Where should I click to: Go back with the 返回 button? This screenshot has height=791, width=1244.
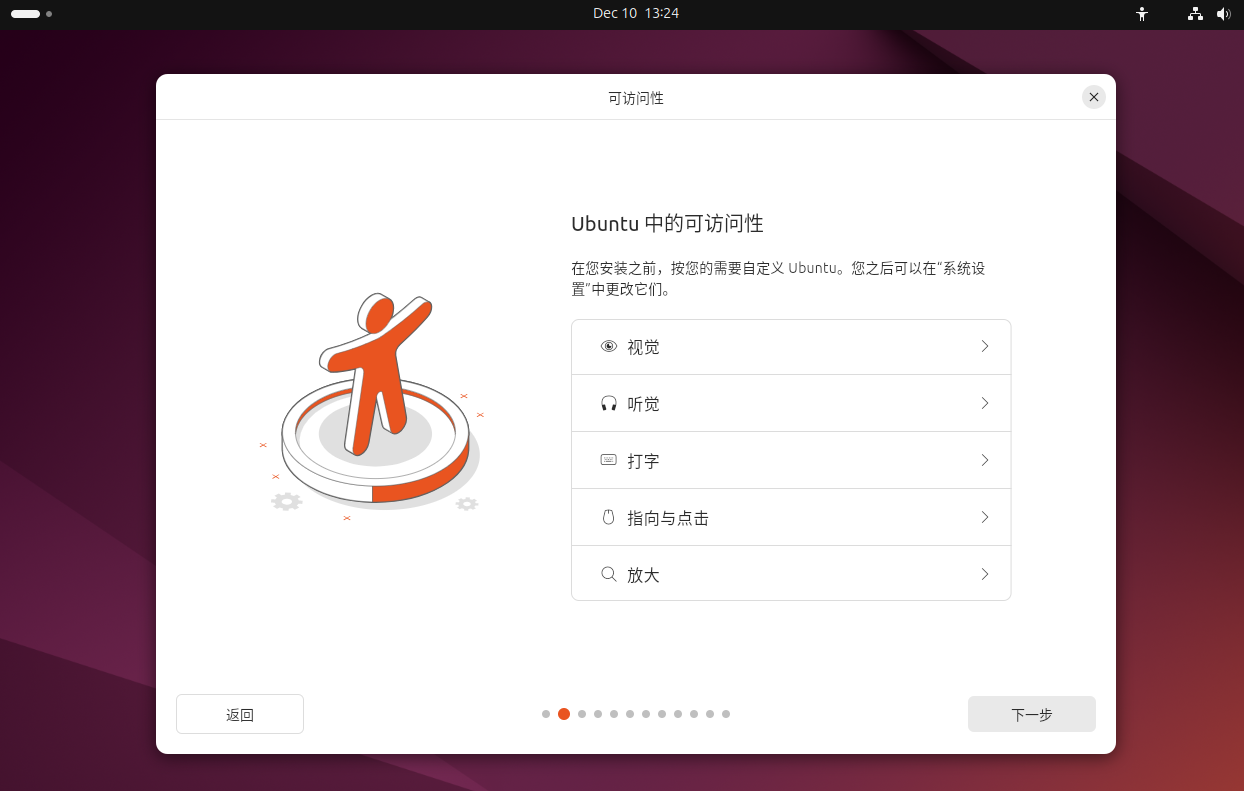(x=240, y=714)
